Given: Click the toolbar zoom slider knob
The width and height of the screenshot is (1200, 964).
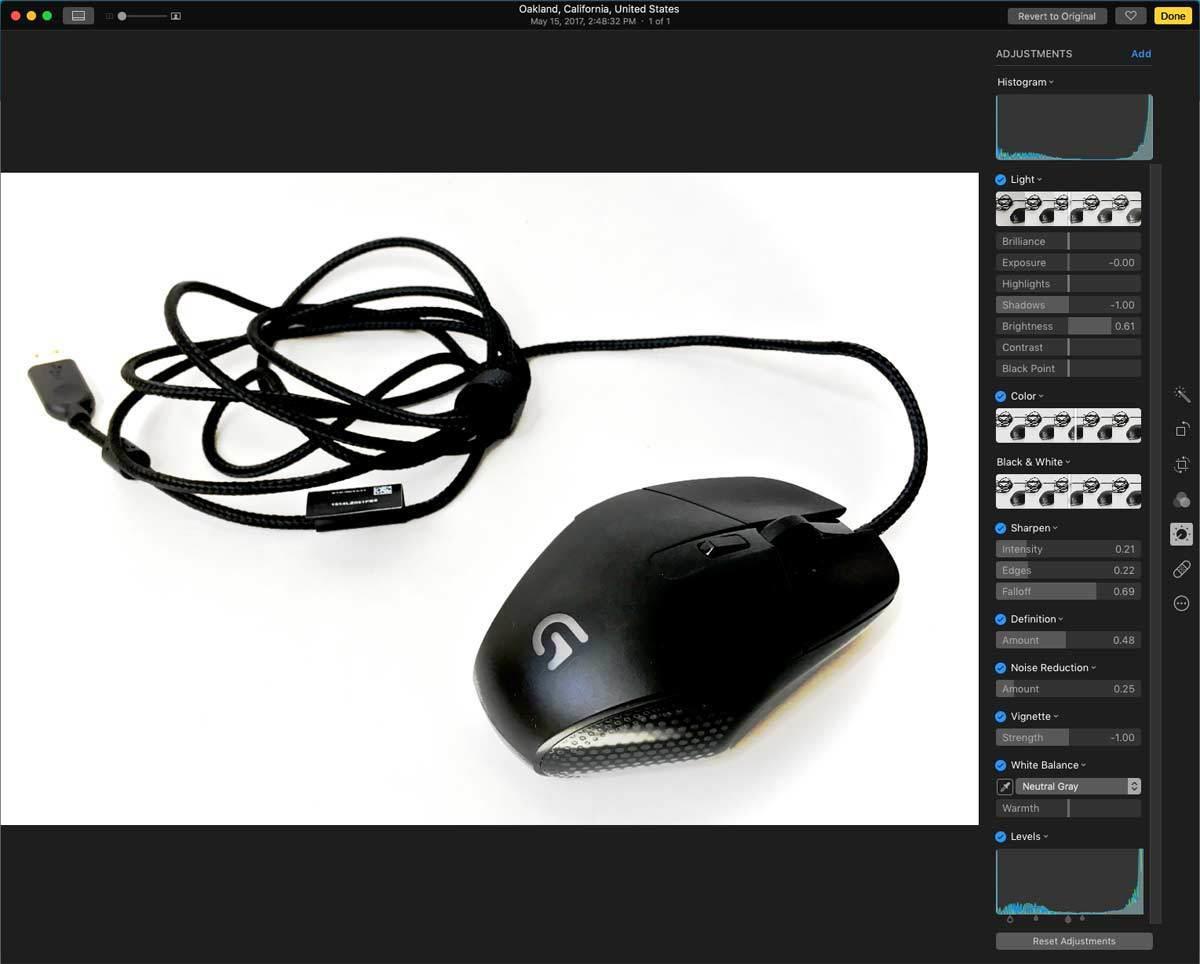Looking at the screenshot, I should (x=122, y=16).
